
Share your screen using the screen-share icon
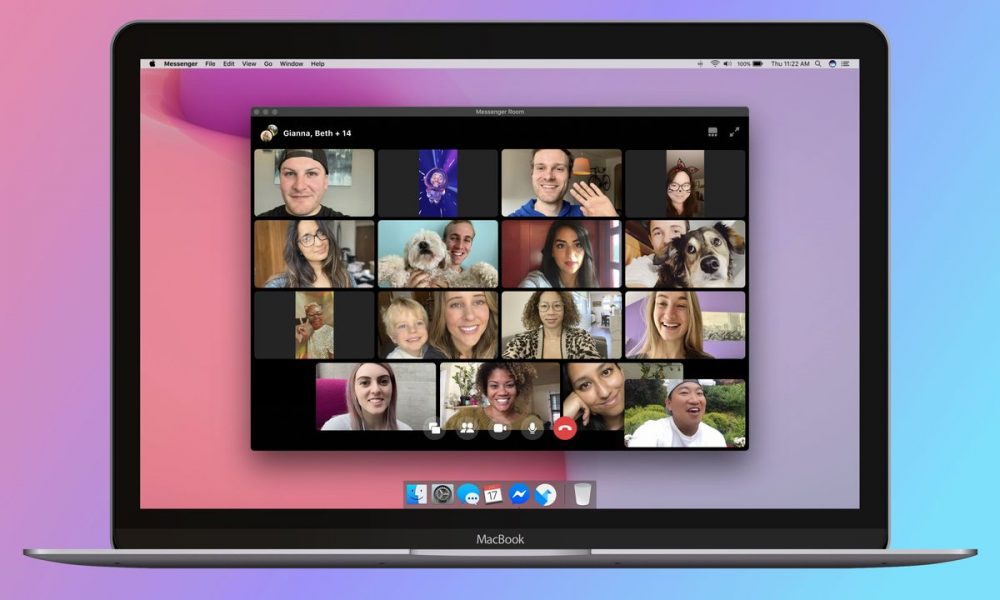tap(434, 428)
